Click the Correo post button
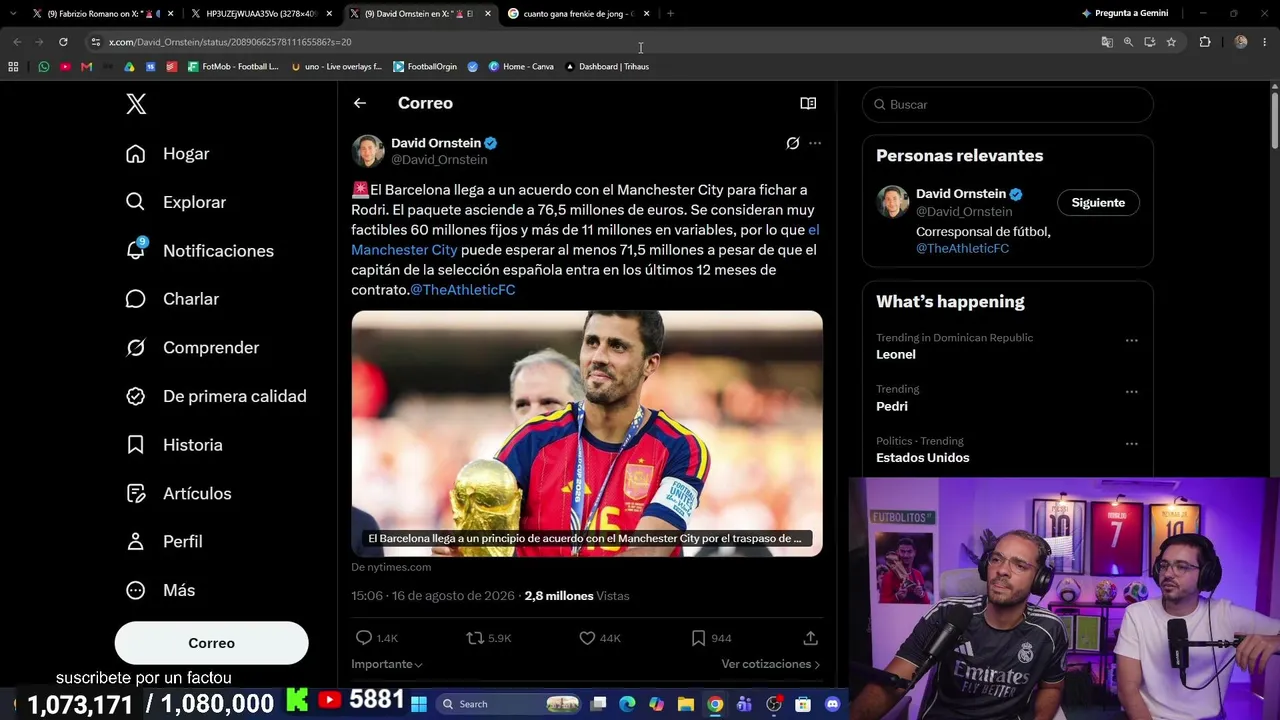Viewport: 1280px width, 720px height. [211, 643]
